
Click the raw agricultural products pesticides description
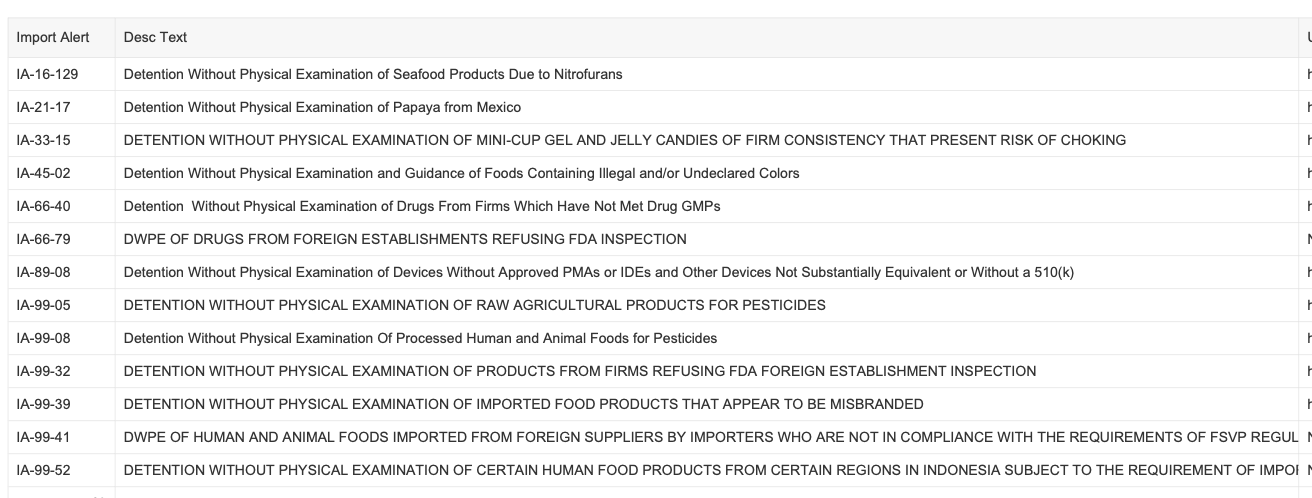click(474, 305)
